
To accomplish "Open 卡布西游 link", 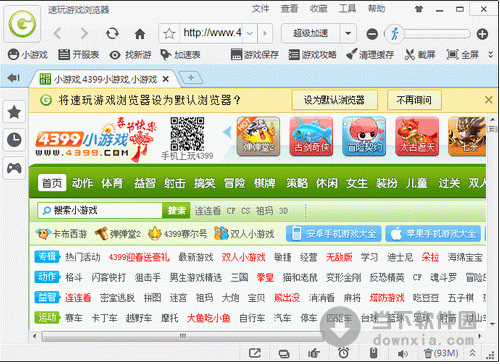I will [x=62, y=234].
